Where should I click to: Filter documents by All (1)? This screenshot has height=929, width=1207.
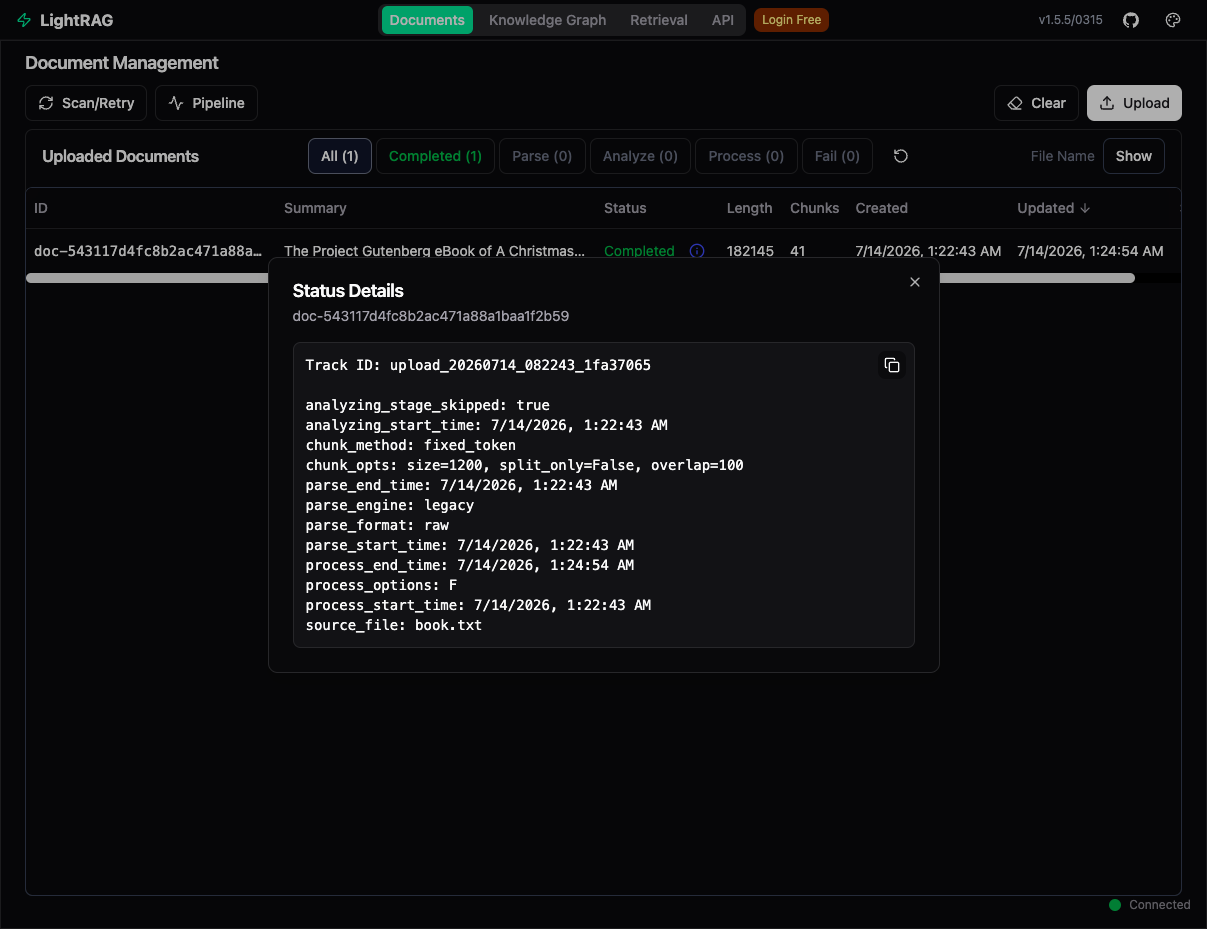[x=340, y=156]
